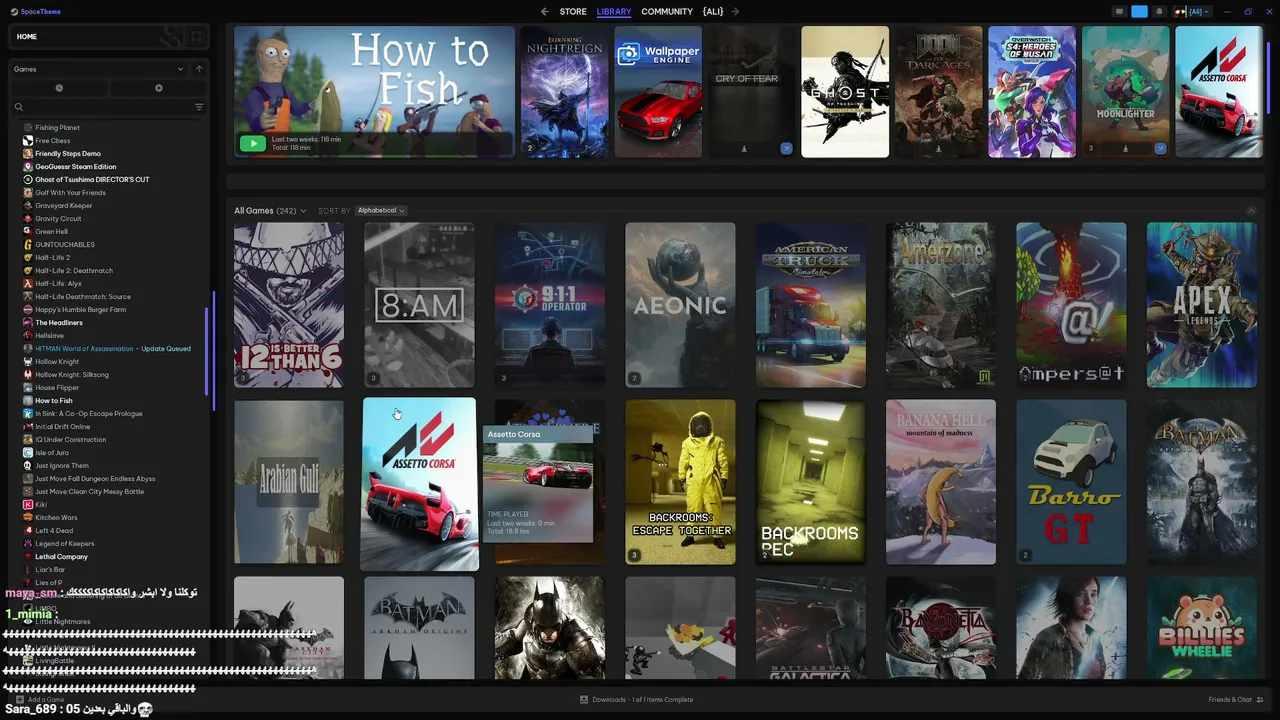The width and height of the screenshot is (1280, 720).
Task: Open collections grid view icon
Action: coord(196,37)
